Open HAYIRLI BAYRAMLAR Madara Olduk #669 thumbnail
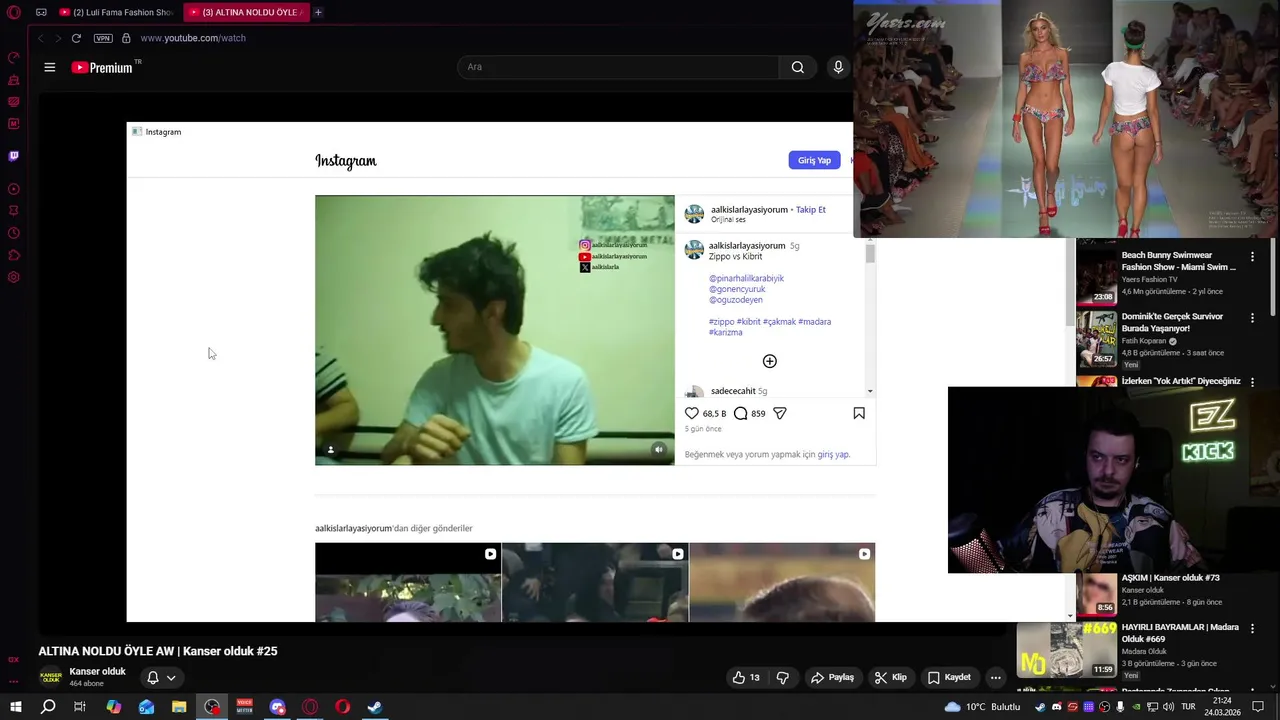This screenshot has width=1280, height=720. (1066, 649)
